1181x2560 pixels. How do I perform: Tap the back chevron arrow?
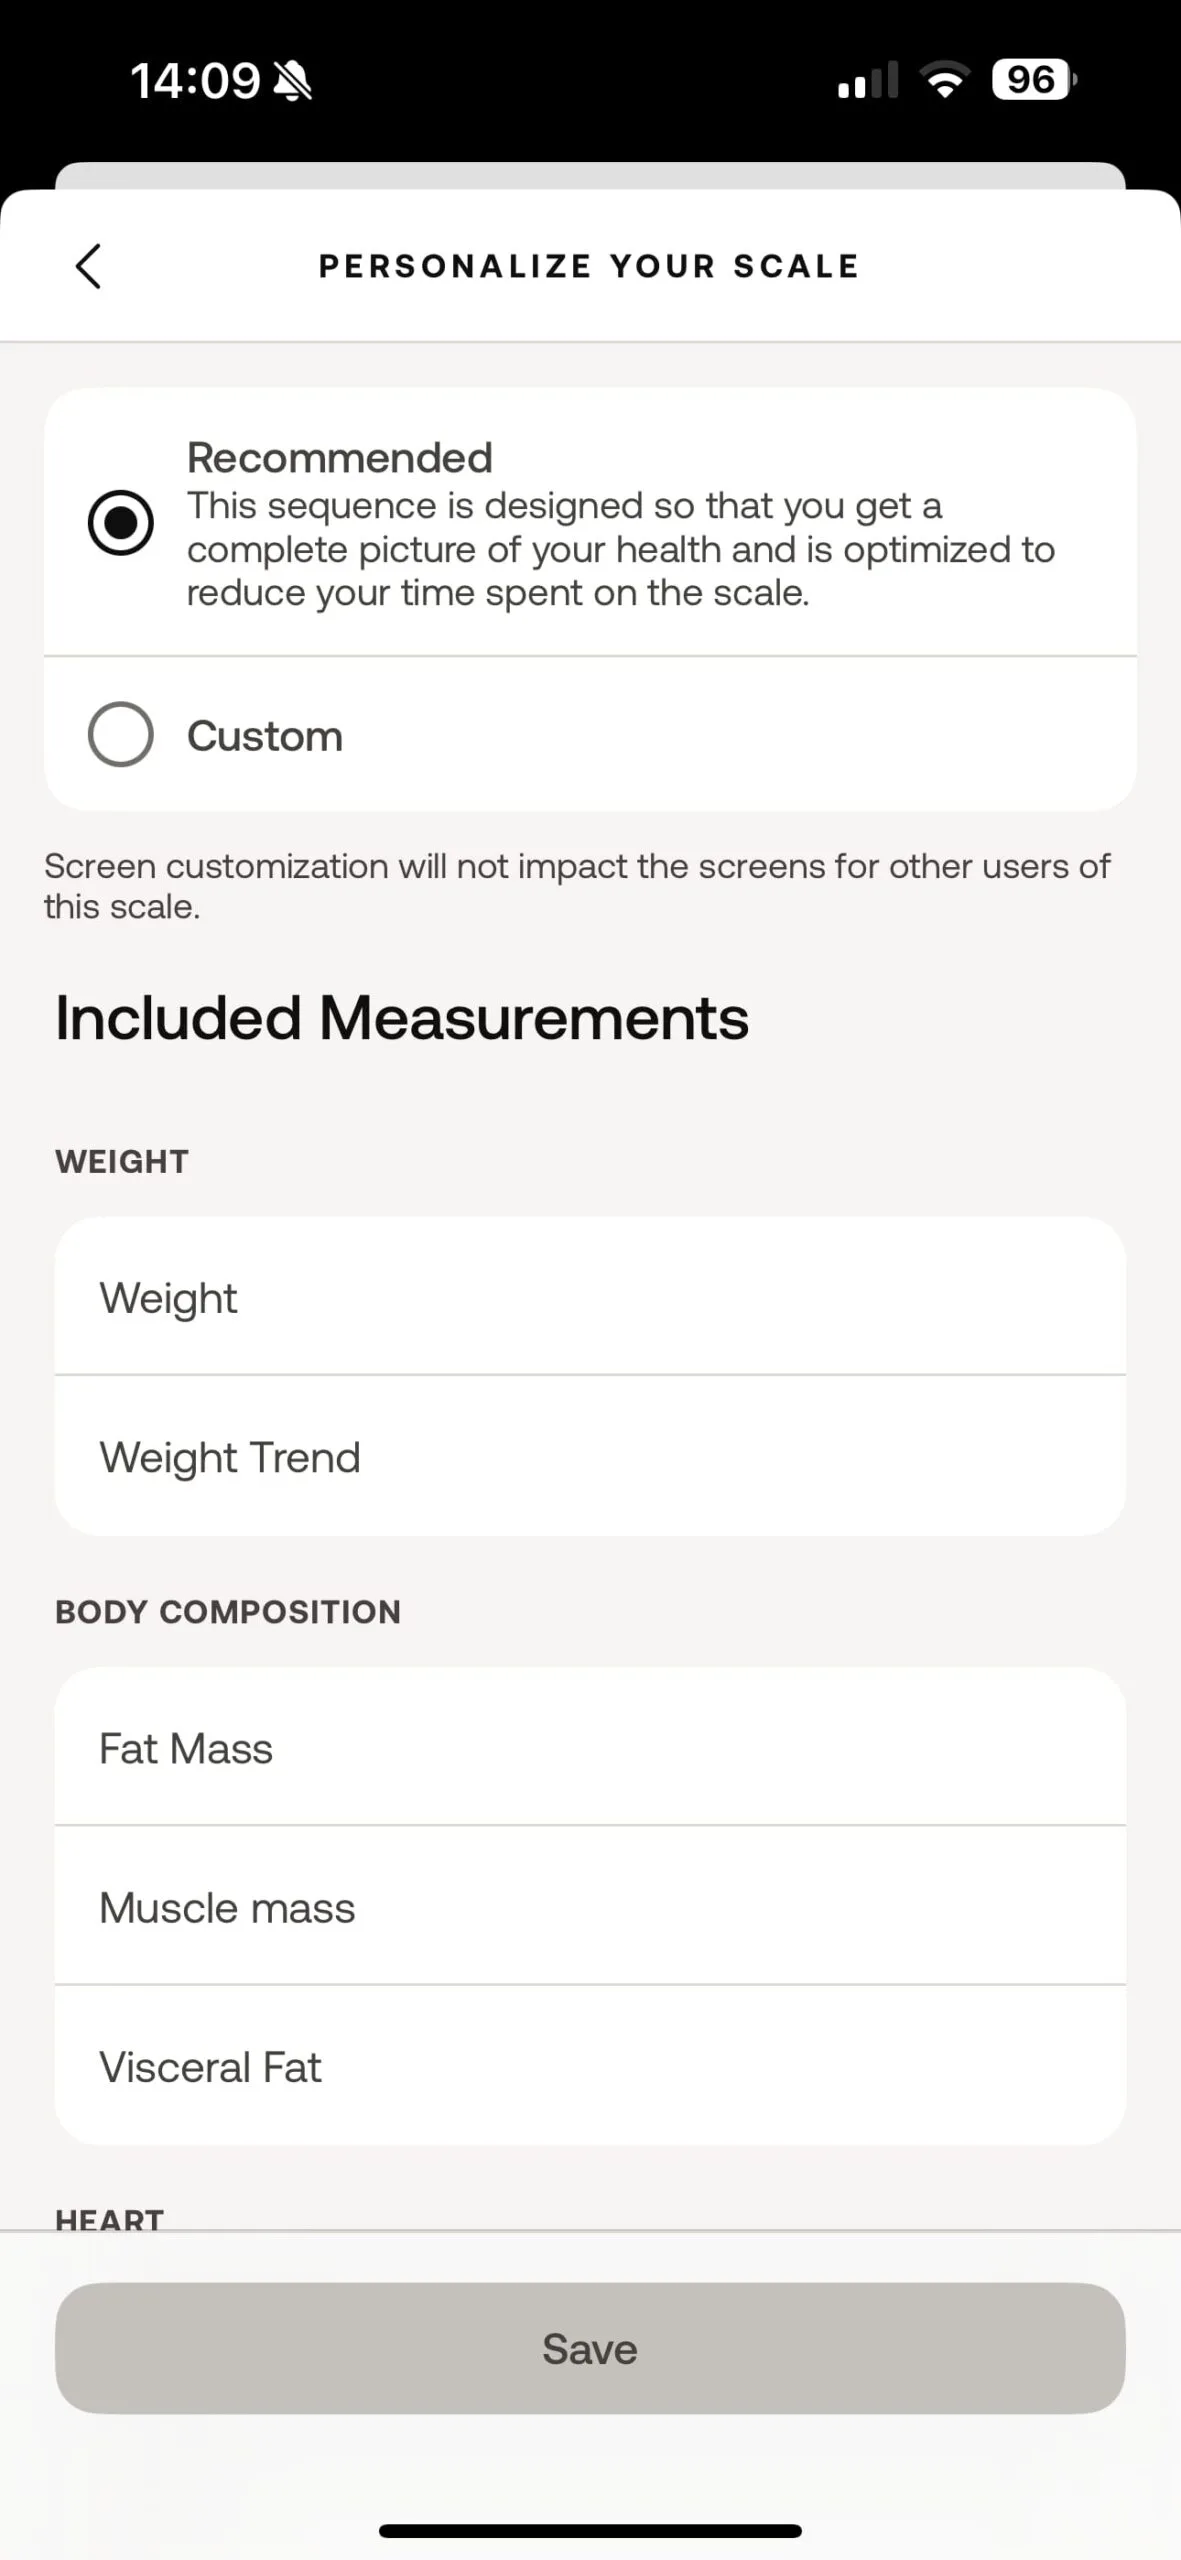[89, 267]
